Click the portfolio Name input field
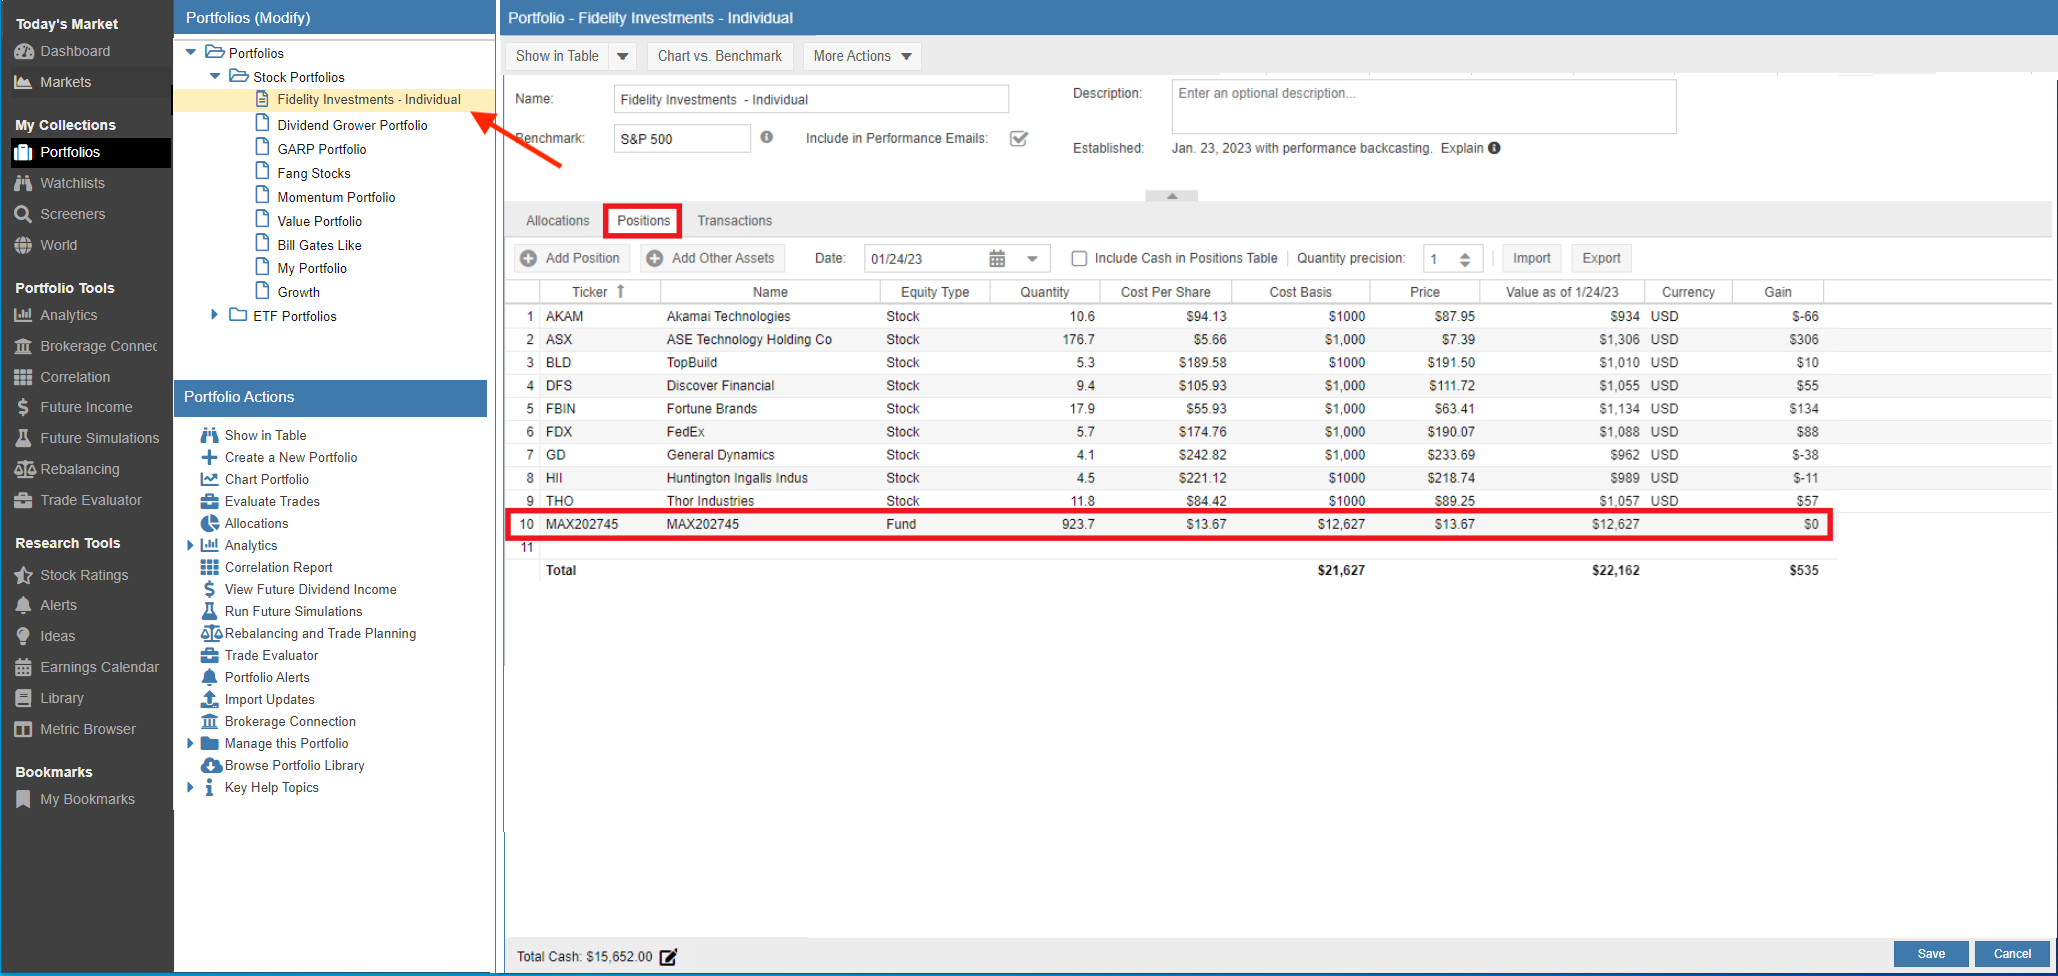Viewport: 2058px width, 976px height. (811, 99)
